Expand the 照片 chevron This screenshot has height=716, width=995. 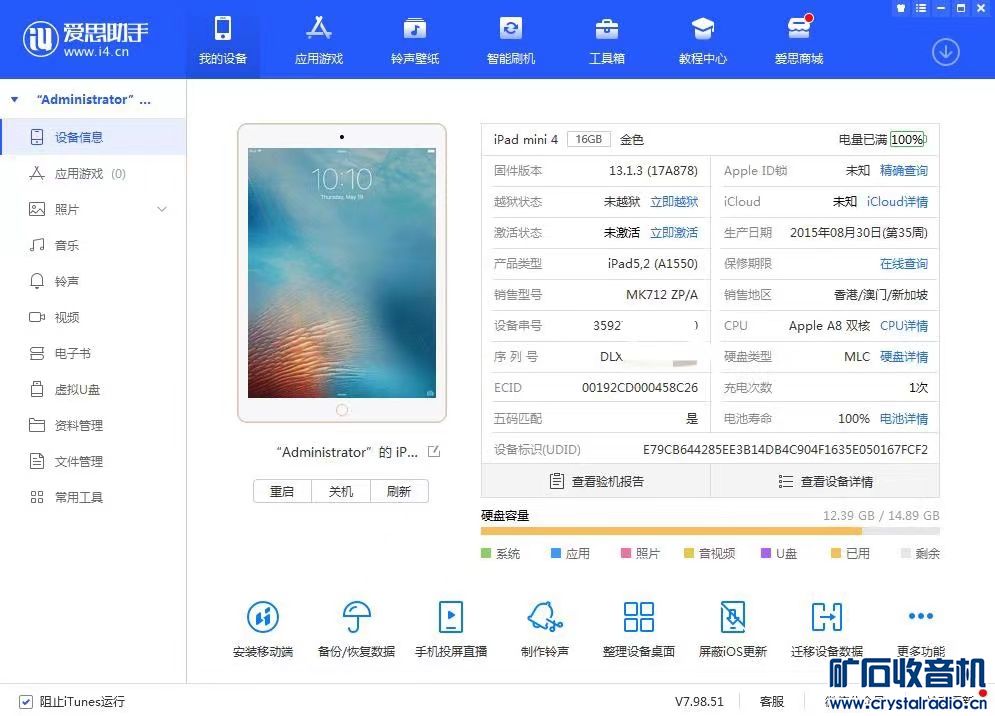[x=162, y=209]
